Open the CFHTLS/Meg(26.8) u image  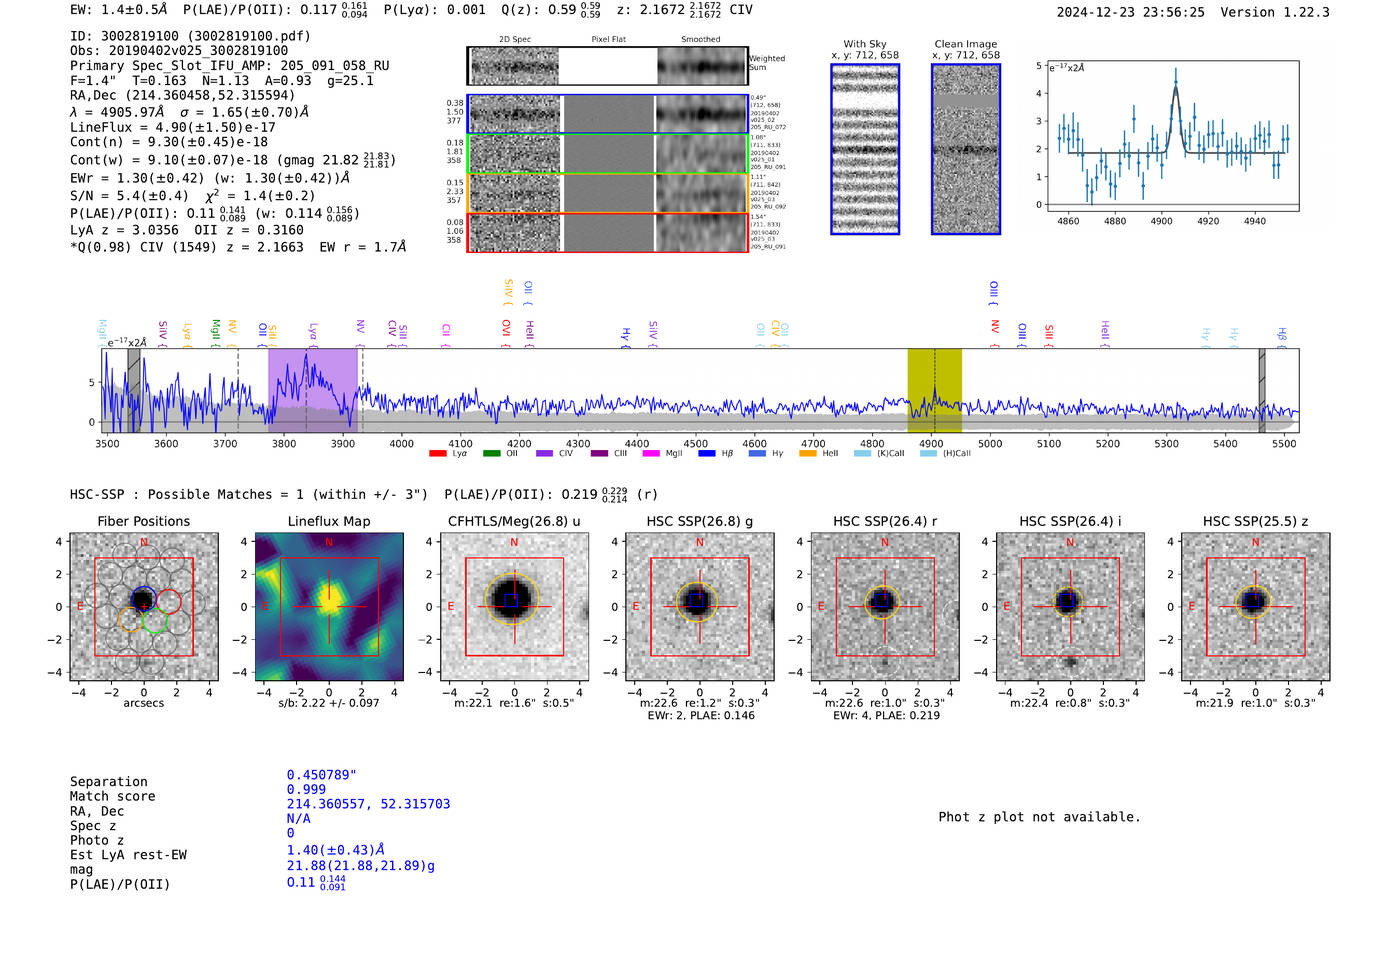pyautogui.click(x=514, y=607)
